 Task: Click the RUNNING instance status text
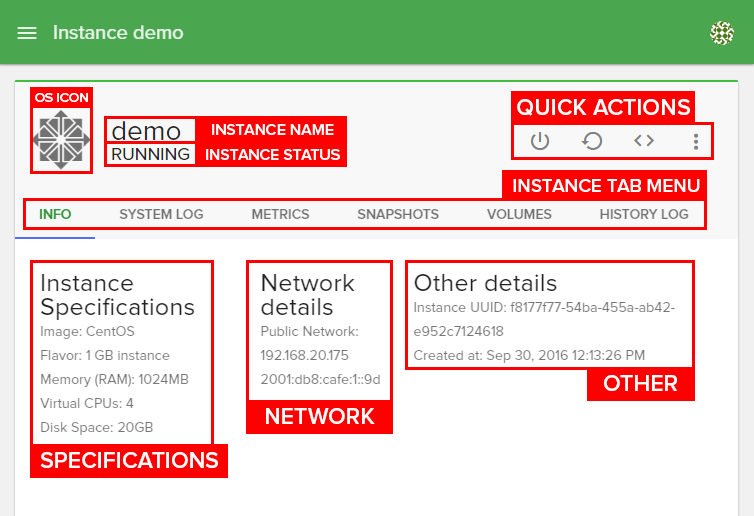[x=150, y=154]
